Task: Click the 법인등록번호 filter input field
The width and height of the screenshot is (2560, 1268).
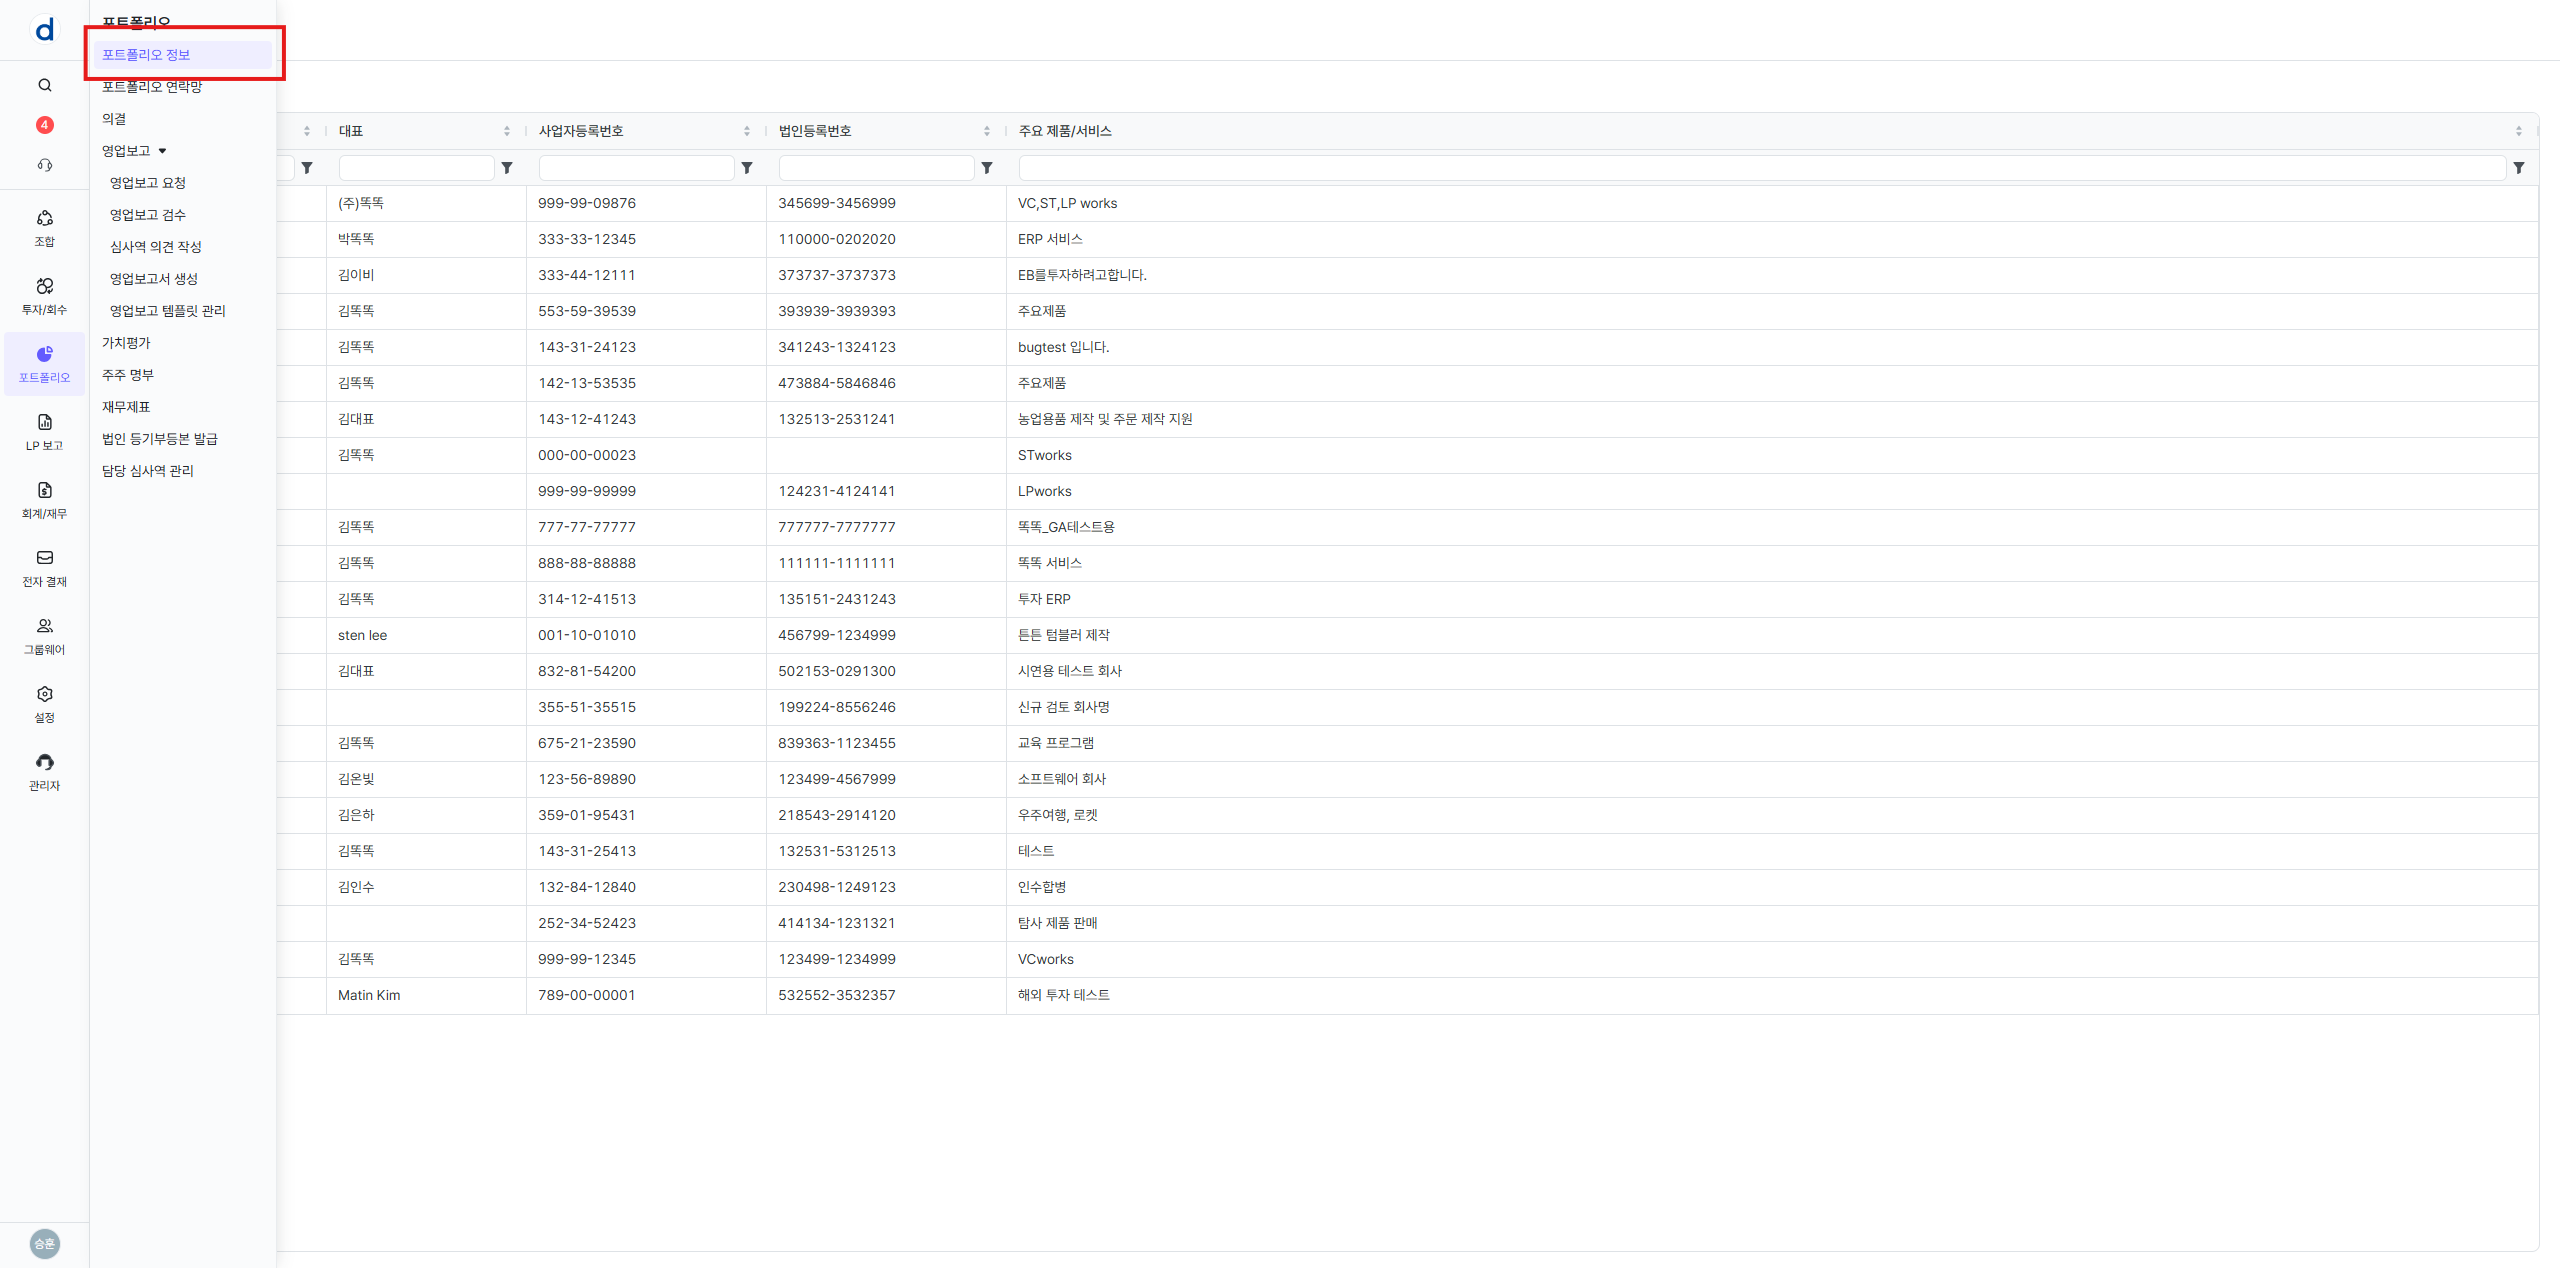Action: click(x=876, y=168)
